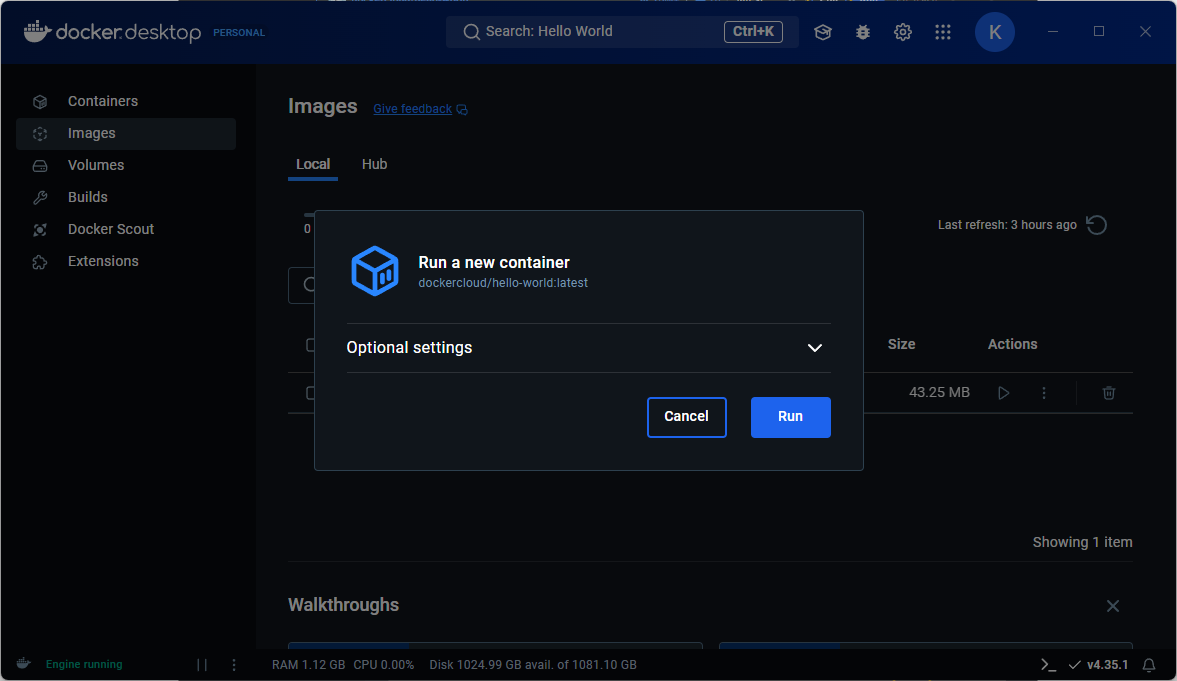Open notifications bell in status bar
Screen dimensions: 1177x681
tap(1148, 665)
